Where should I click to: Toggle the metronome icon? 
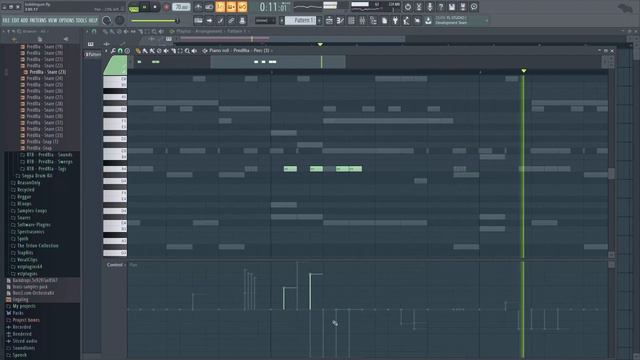point(198,7)
